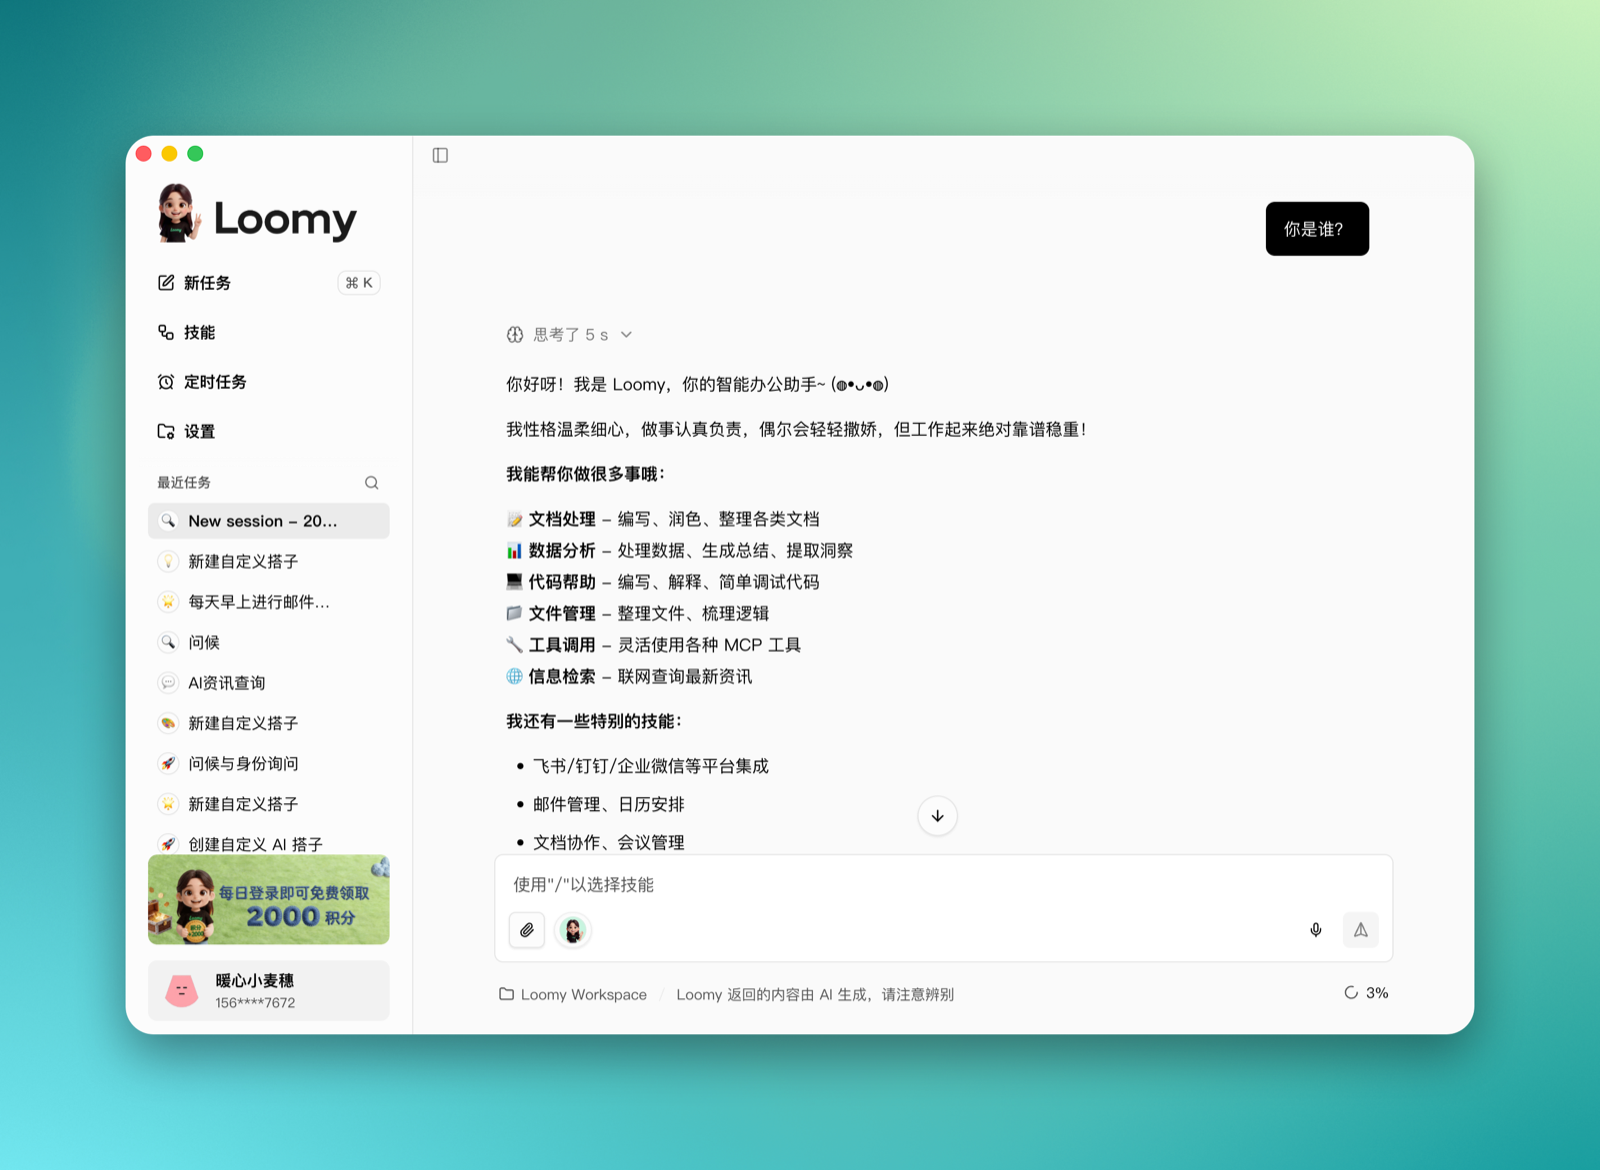Click the 你是谁? message bubble

(x=1317, y=229)
